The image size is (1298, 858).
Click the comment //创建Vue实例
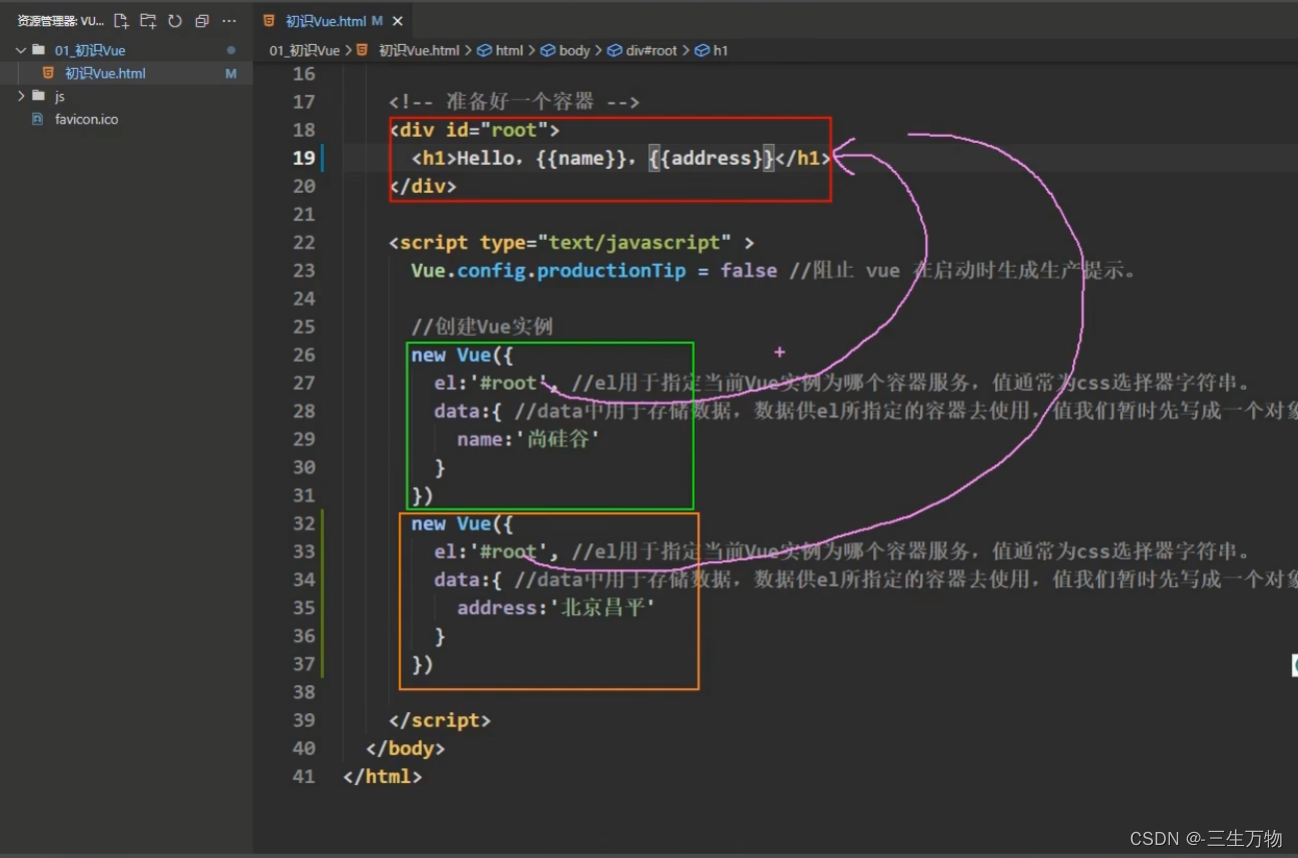point(482,327)
